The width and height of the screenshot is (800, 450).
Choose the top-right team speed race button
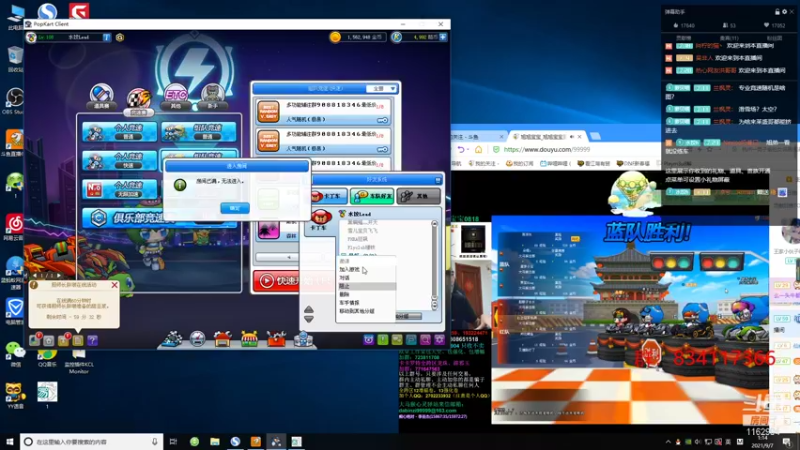pyautogui.click(x=199, y=132)
